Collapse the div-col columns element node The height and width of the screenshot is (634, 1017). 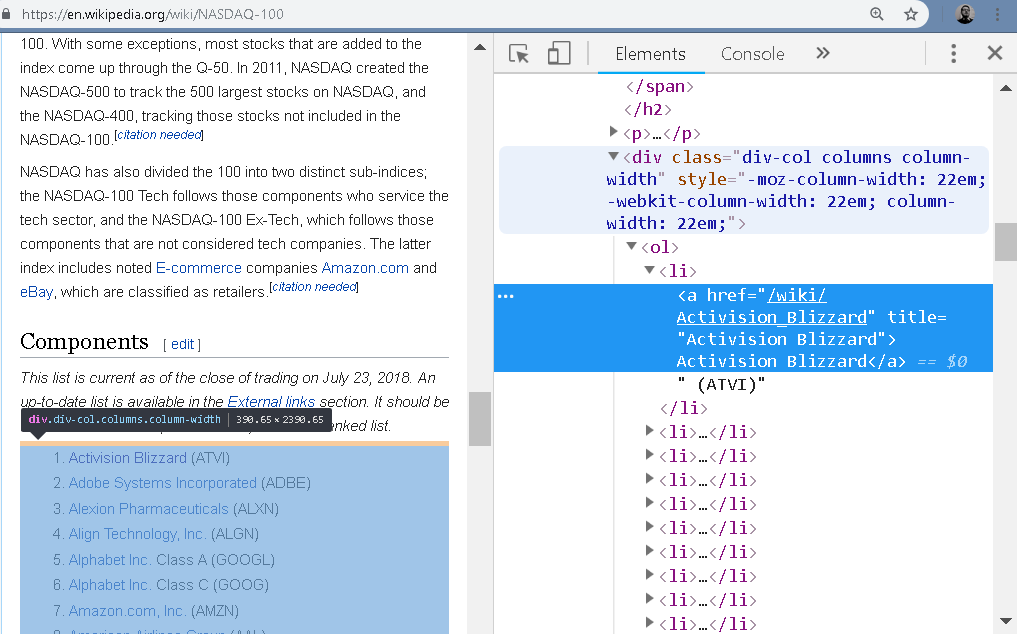click(613, 156)
